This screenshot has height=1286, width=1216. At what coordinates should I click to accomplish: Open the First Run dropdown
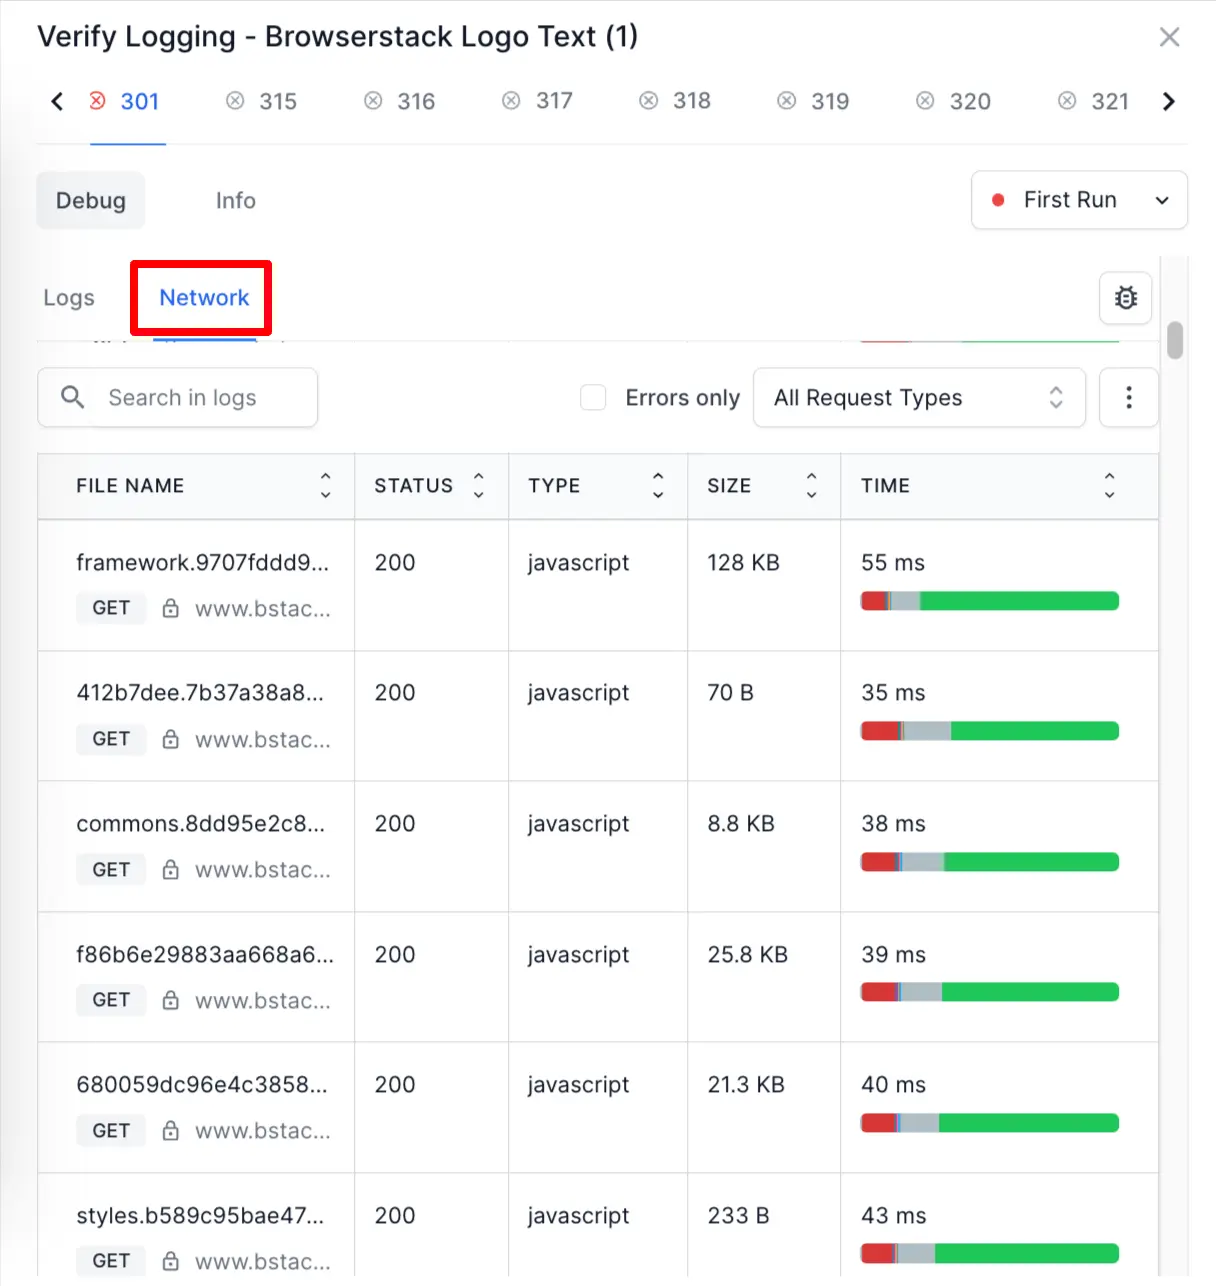(x=1079, y=200)
